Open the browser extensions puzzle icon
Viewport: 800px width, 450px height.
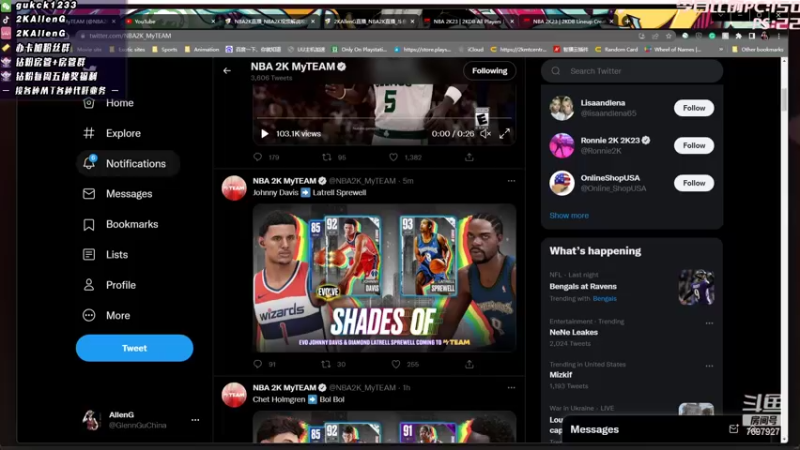[738, 36]
